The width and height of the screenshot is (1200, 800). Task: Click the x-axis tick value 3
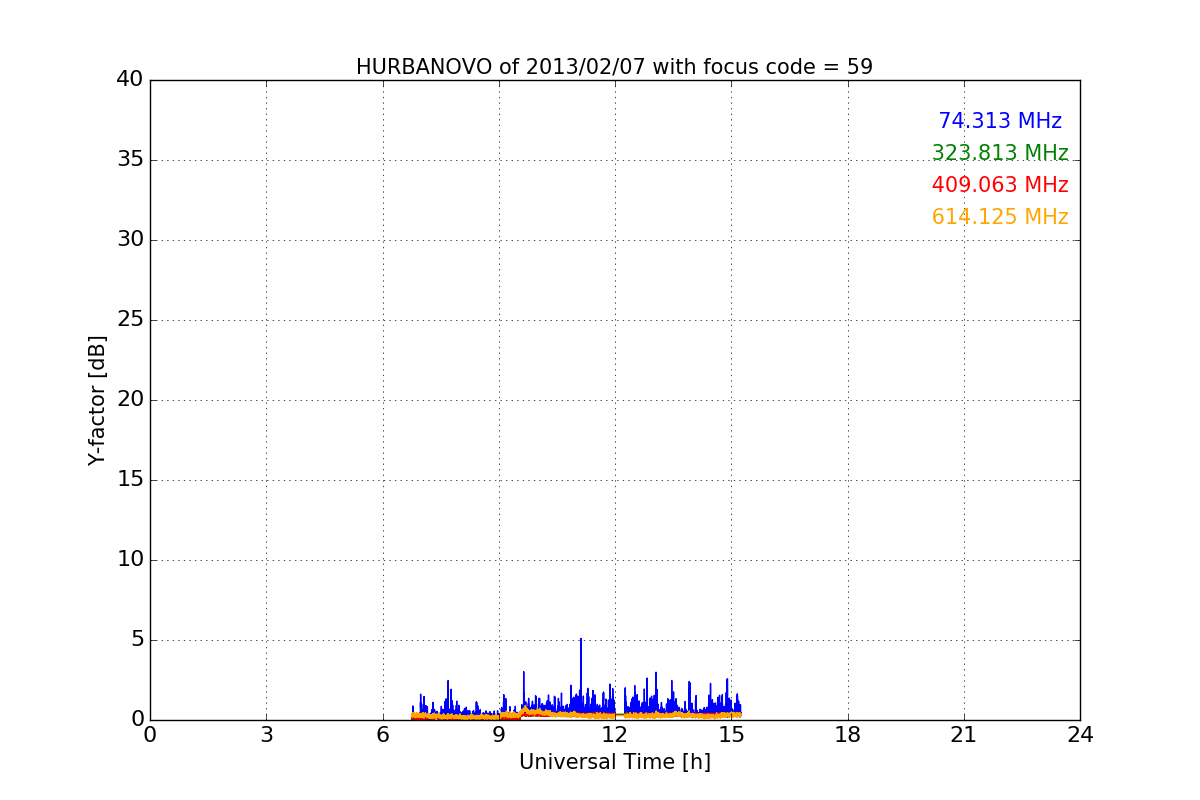[x=266, y=735]
